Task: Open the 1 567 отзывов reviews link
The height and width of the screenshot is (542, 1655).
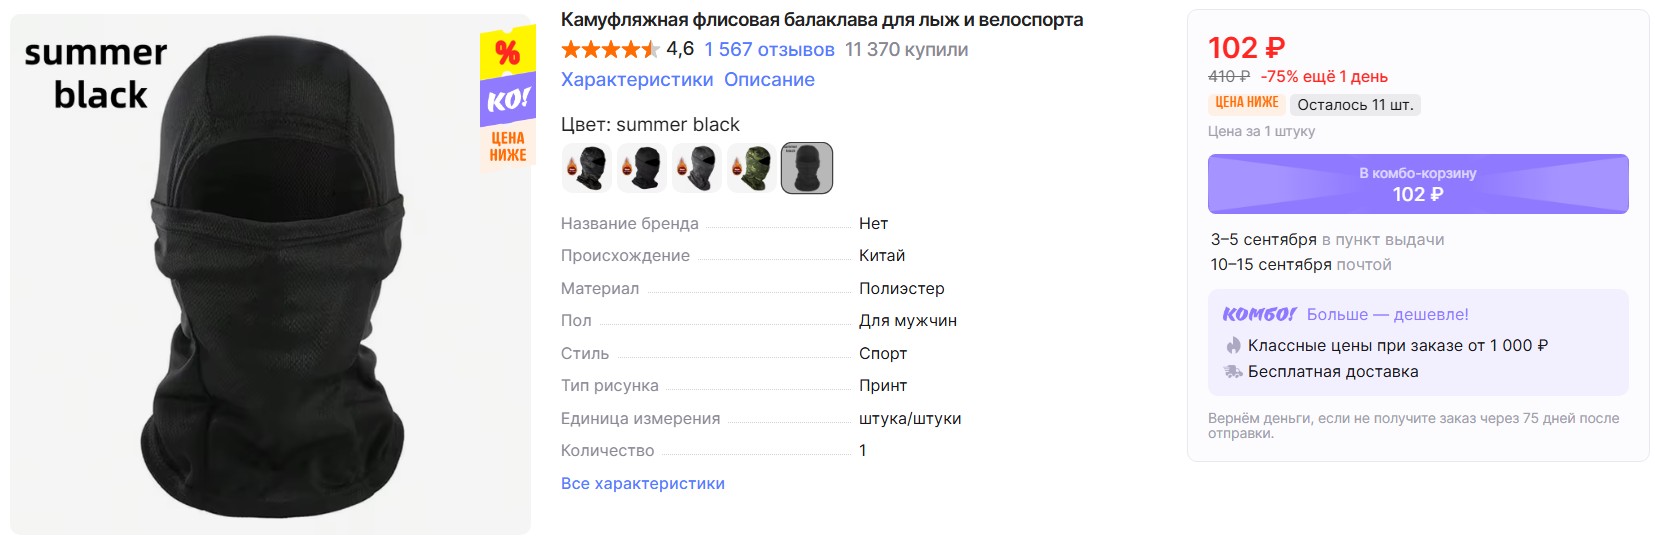Action: click(769, 49)
